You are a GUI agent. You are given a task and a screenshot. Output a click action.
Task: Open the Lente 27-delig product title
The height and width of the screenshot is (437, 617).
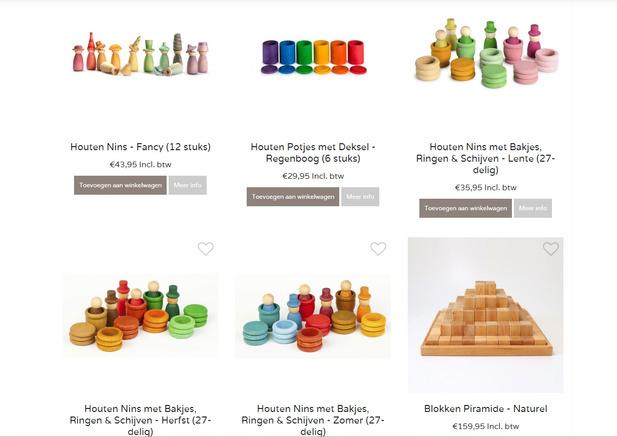pos(486,158)
